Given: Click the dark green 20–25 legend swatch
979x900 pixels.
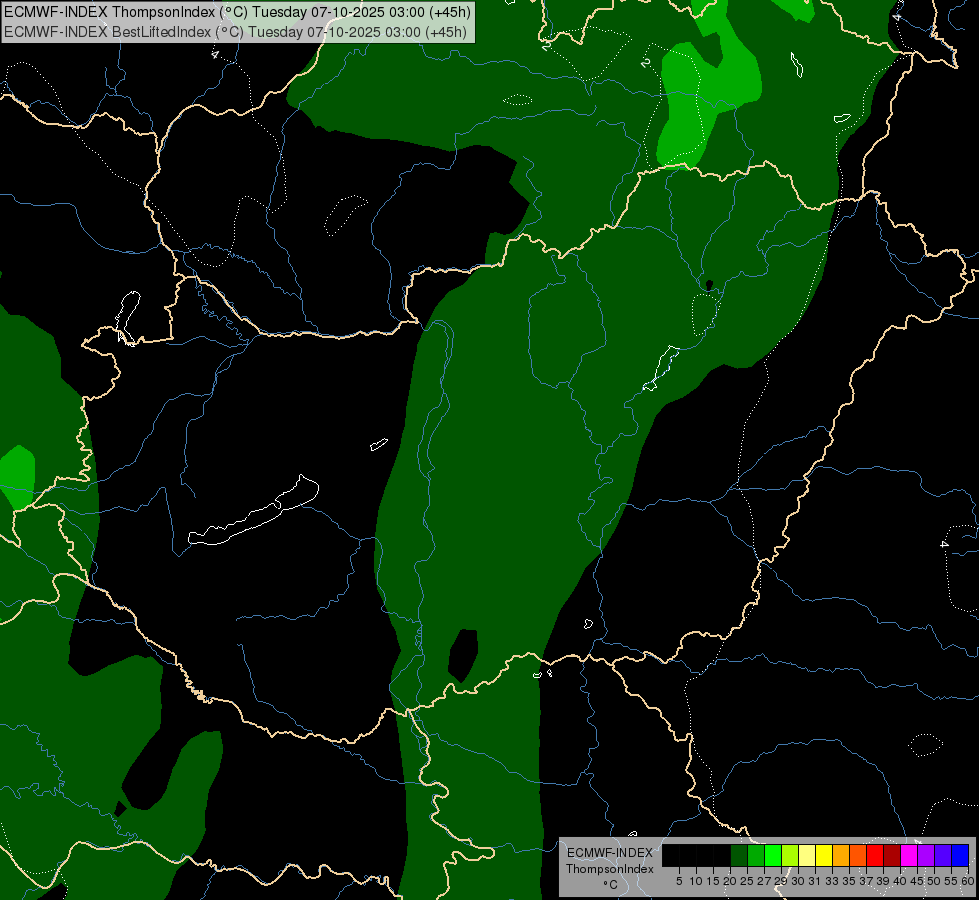Looking at the screenshot, I should tap(739, 855).
